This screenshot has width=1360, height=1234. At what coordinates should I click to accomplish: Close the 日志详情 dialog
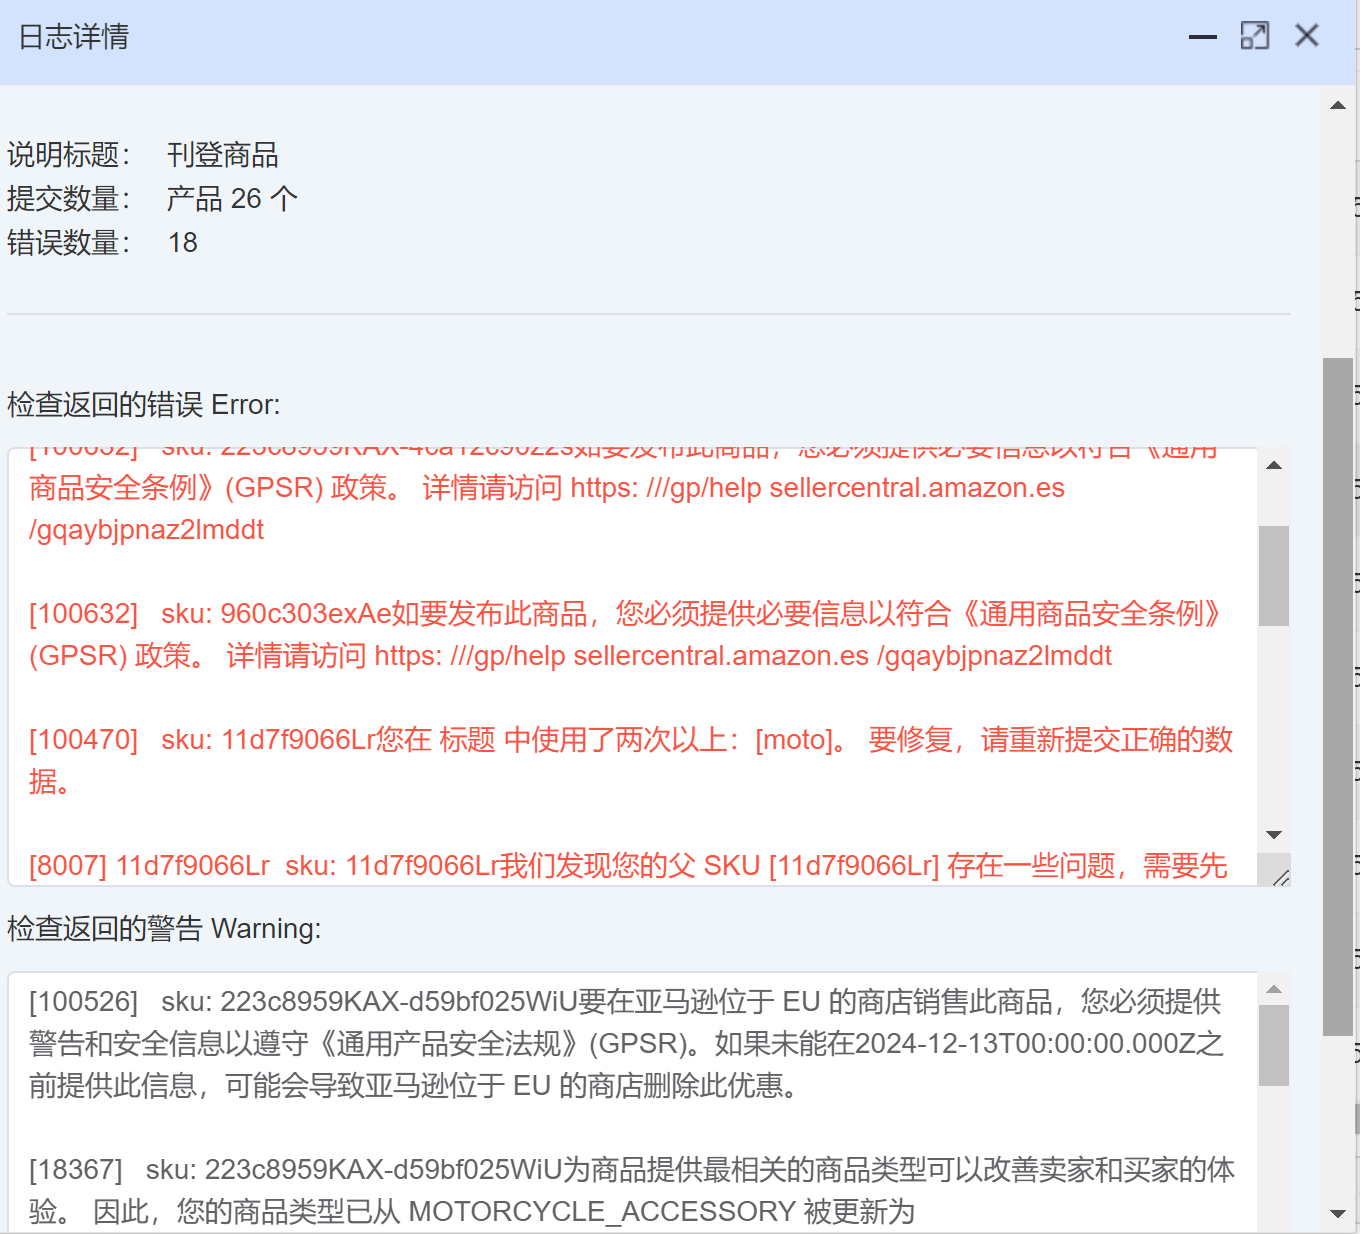coord(1306,36)
